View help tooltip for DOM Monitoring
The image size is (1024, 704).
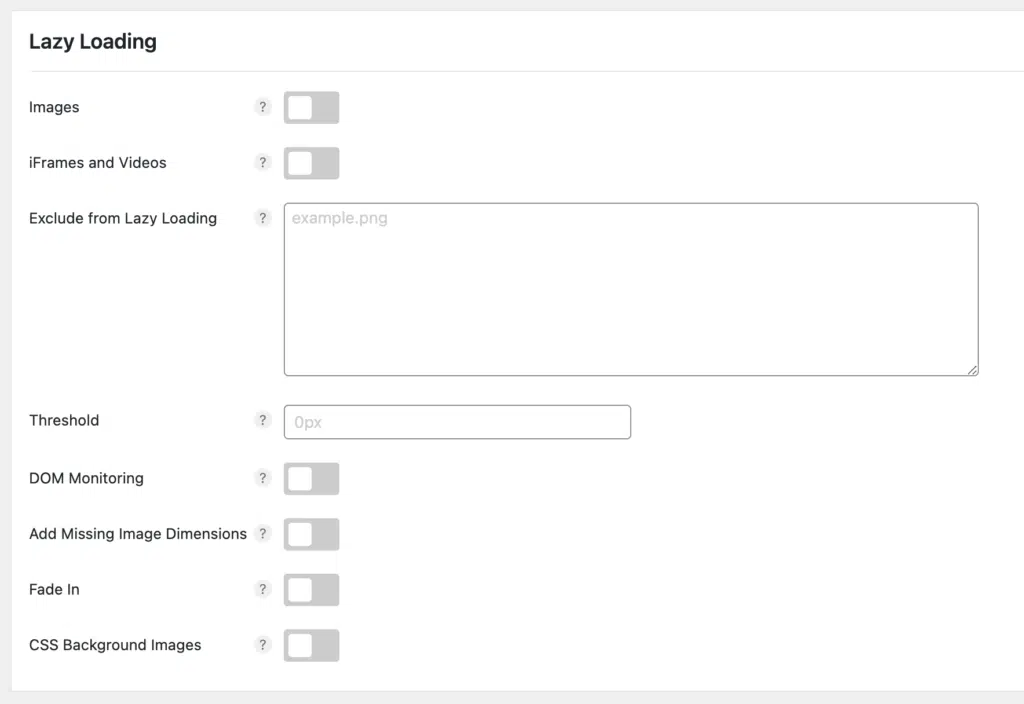263,478
